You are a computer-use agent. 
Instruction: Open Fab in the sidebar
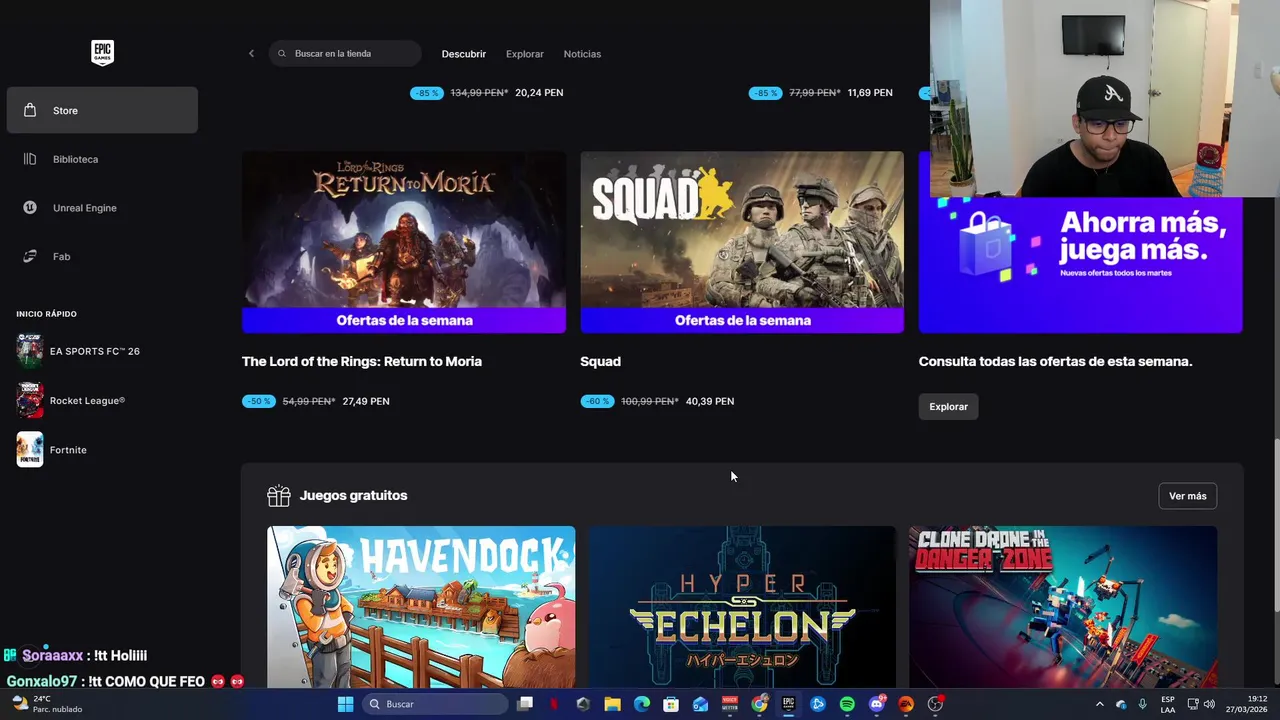point(102,257)
